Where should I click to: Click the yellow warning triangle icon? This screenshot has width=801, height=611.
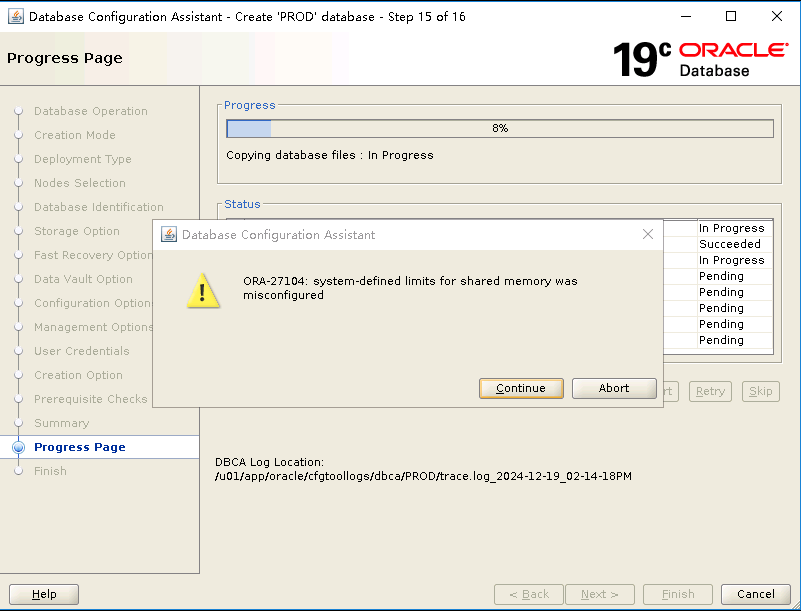(x=204, y=292)
